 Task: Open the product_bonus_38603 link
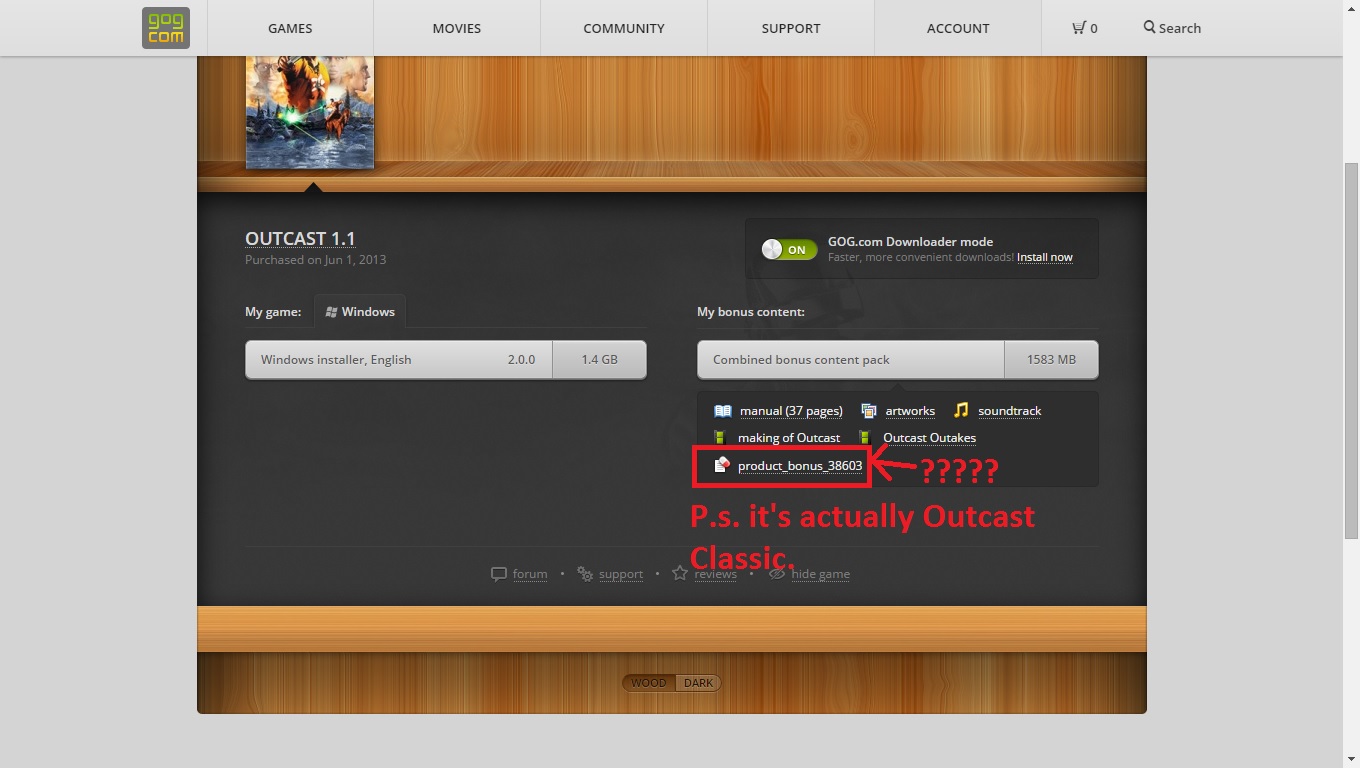click(x=800, y=466)
